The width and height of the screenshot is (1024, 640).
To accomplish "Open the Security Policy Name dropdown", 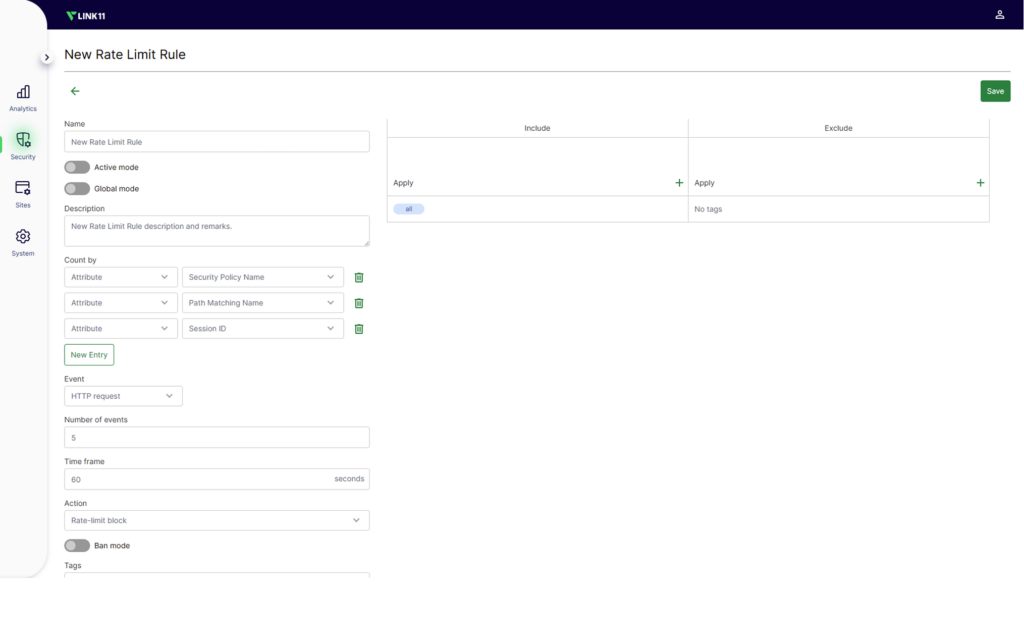I will (263, 277).
